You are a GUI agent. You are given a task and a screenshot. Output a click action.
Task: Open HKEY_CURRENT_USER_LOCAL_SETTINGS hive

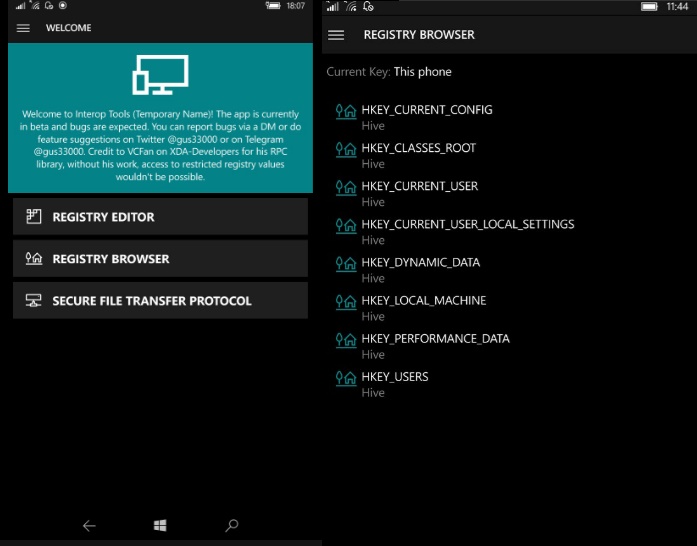tap(467, 224)
